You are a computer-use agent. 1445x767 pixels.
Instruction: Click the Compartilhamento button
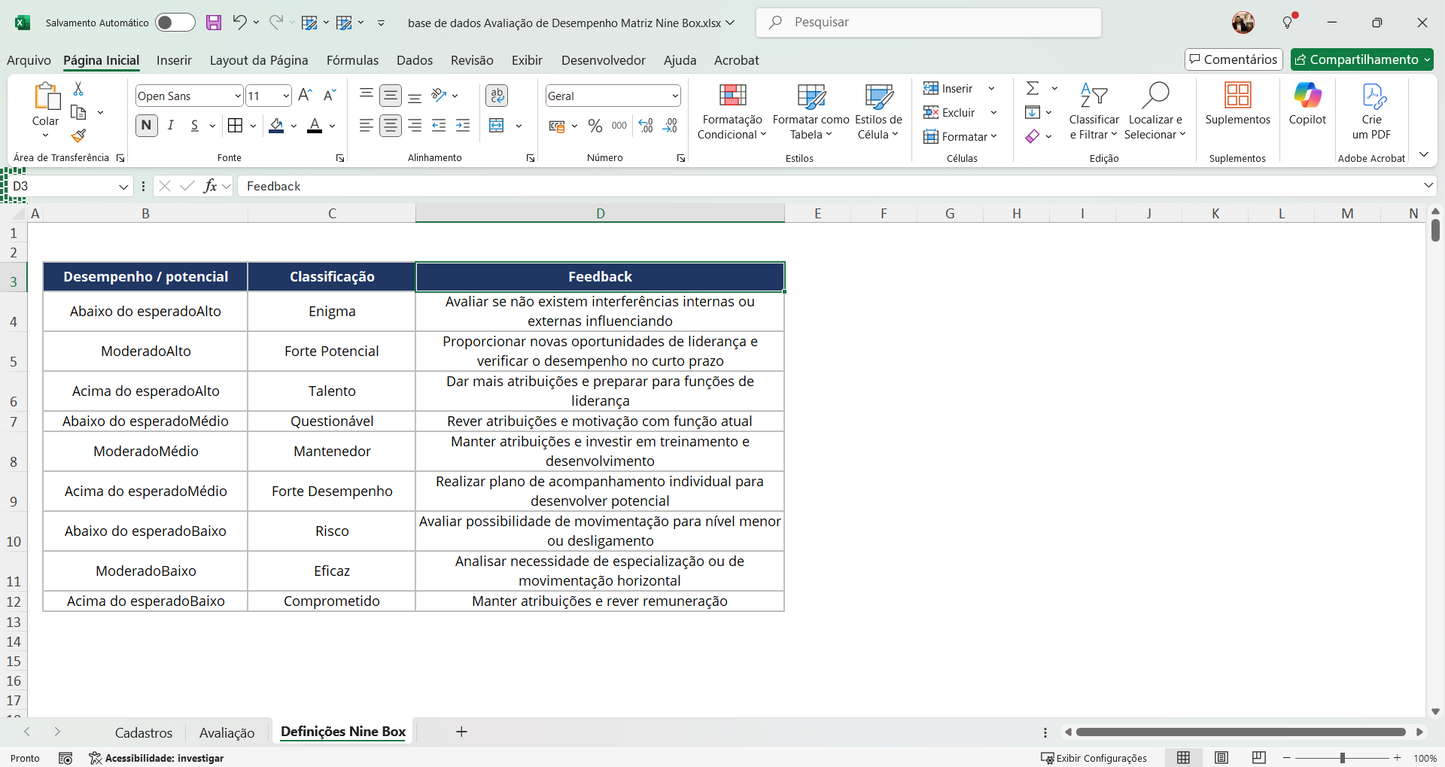1361,59
